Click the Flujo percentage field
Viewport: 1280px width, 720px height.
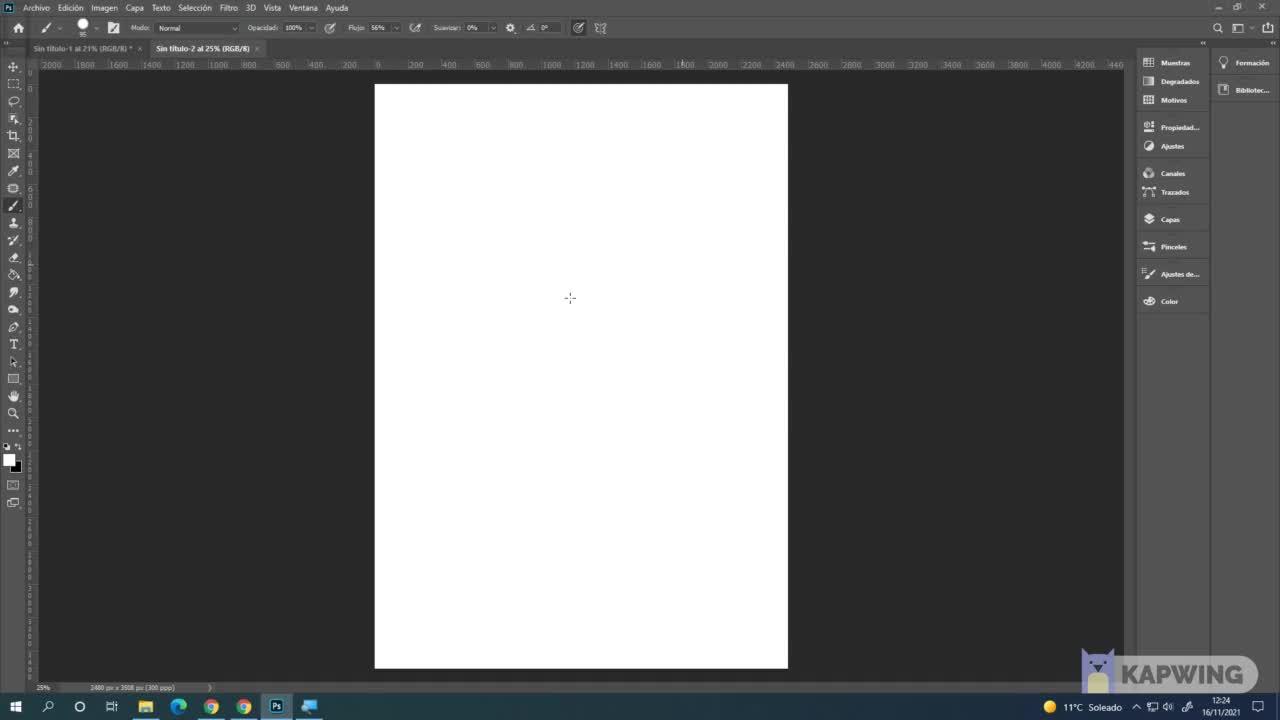(x=379, y=28)
